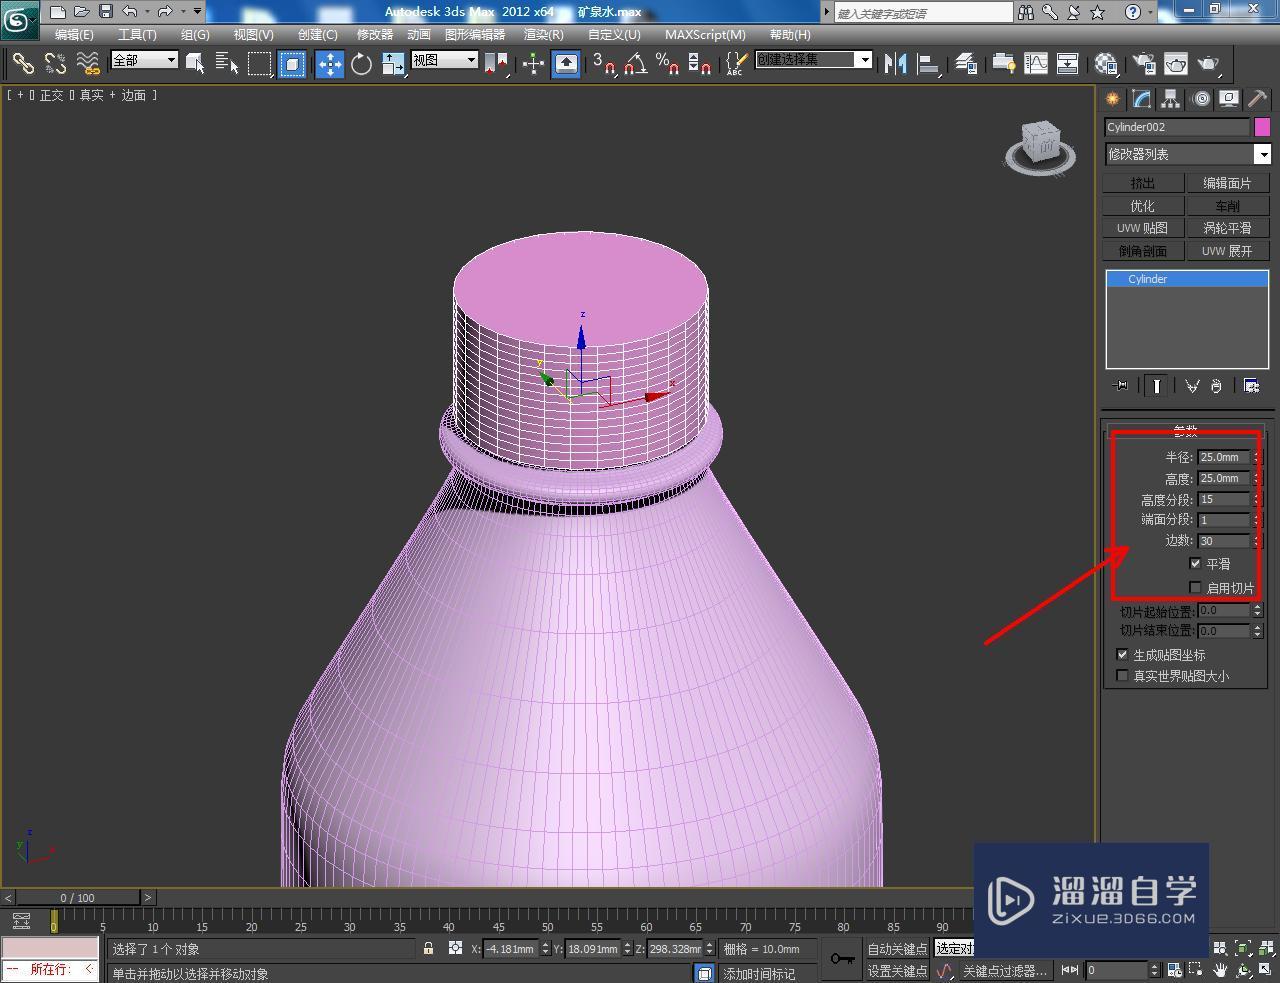Click the Align tool icon
Viewport: 1280px width, 983px height.
point(928,64)
